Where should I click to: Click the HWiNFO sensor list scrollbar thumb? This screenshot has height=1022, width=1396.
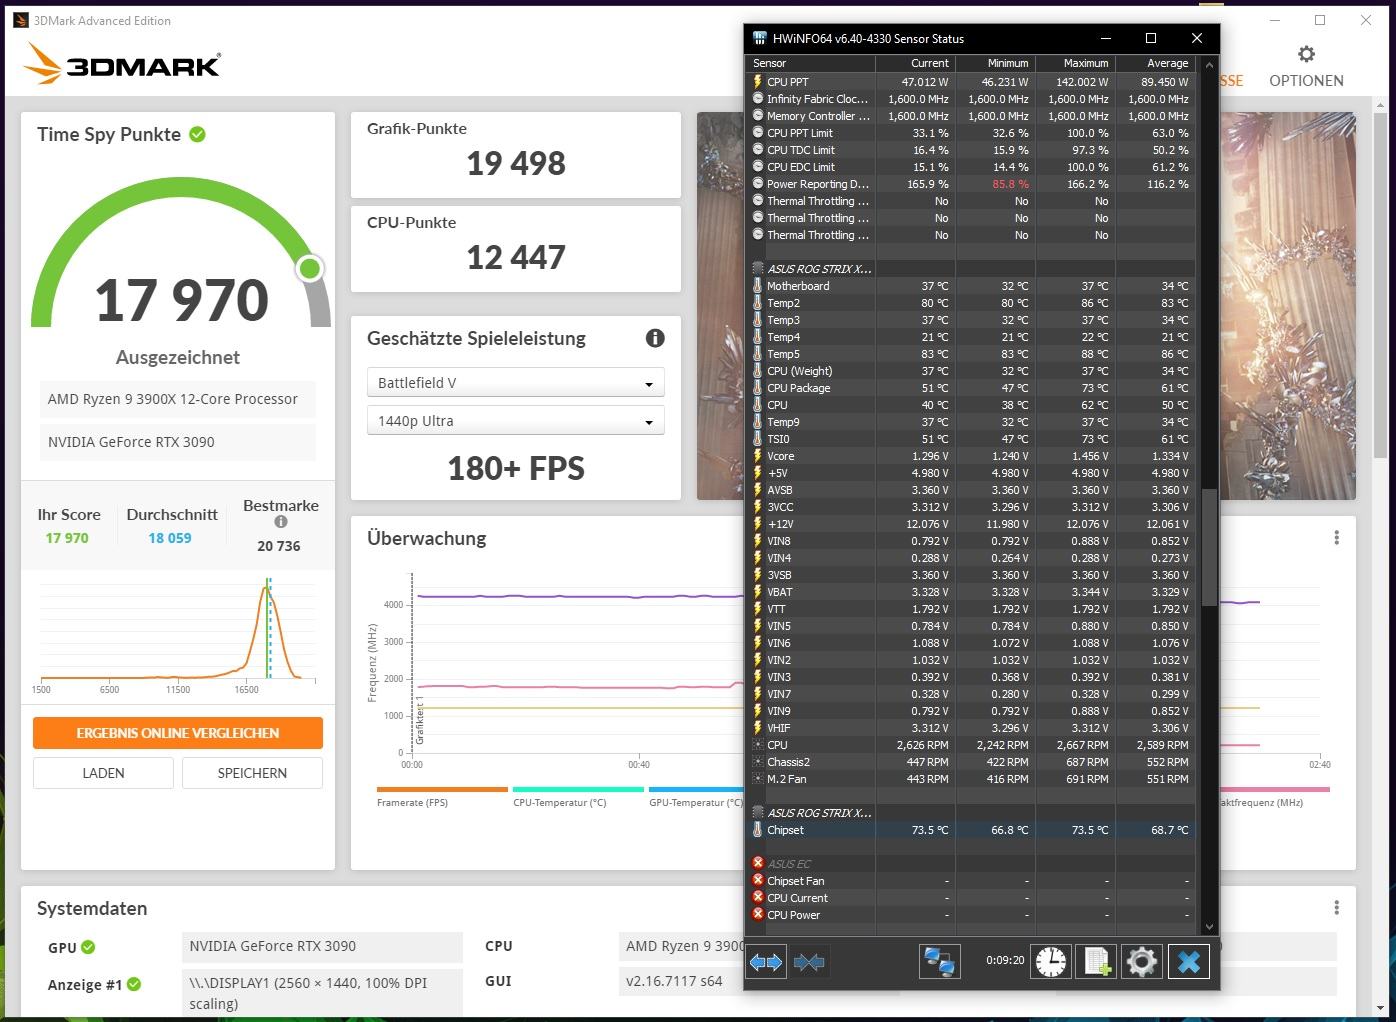pos(1208,547)
